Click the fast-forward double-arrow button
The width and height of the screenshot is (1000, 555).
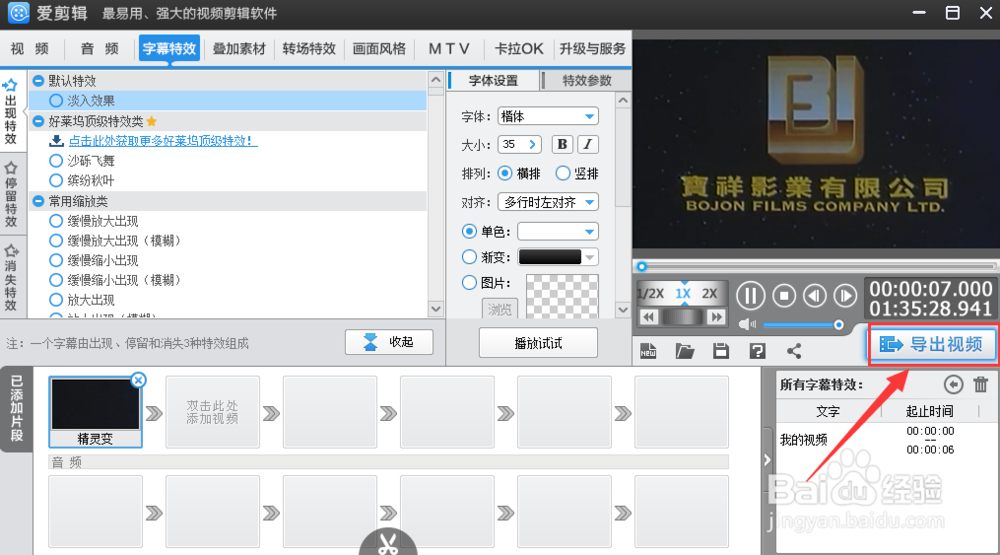pos(716,317)
